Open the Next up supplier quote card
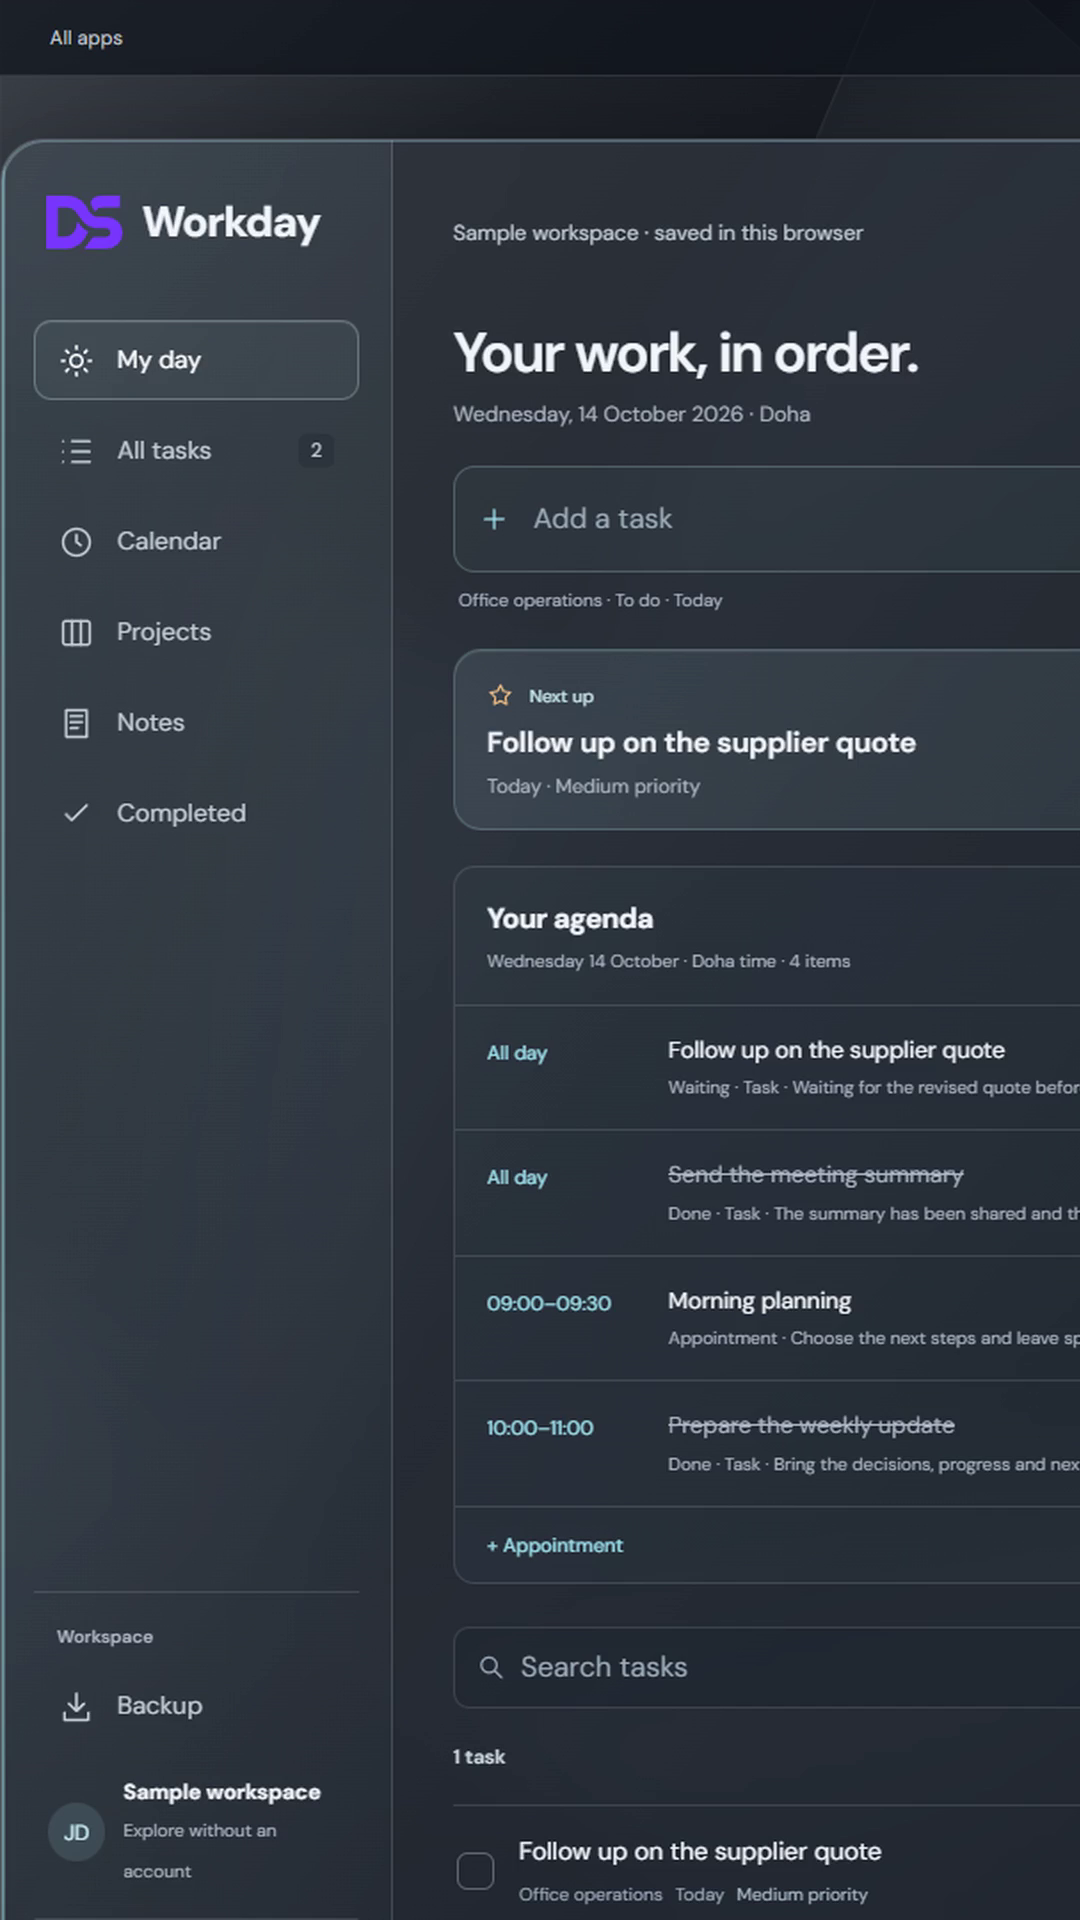This screenshot has width=1080, height=1920. (x=767, y=740)
